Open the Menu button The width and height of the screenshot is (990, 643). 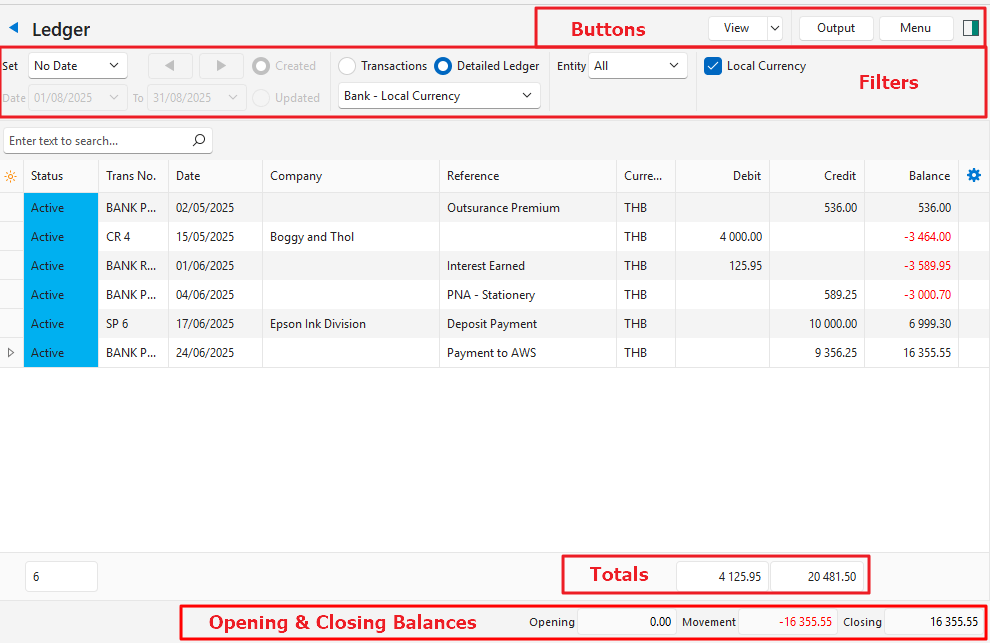tap(915, 28)
